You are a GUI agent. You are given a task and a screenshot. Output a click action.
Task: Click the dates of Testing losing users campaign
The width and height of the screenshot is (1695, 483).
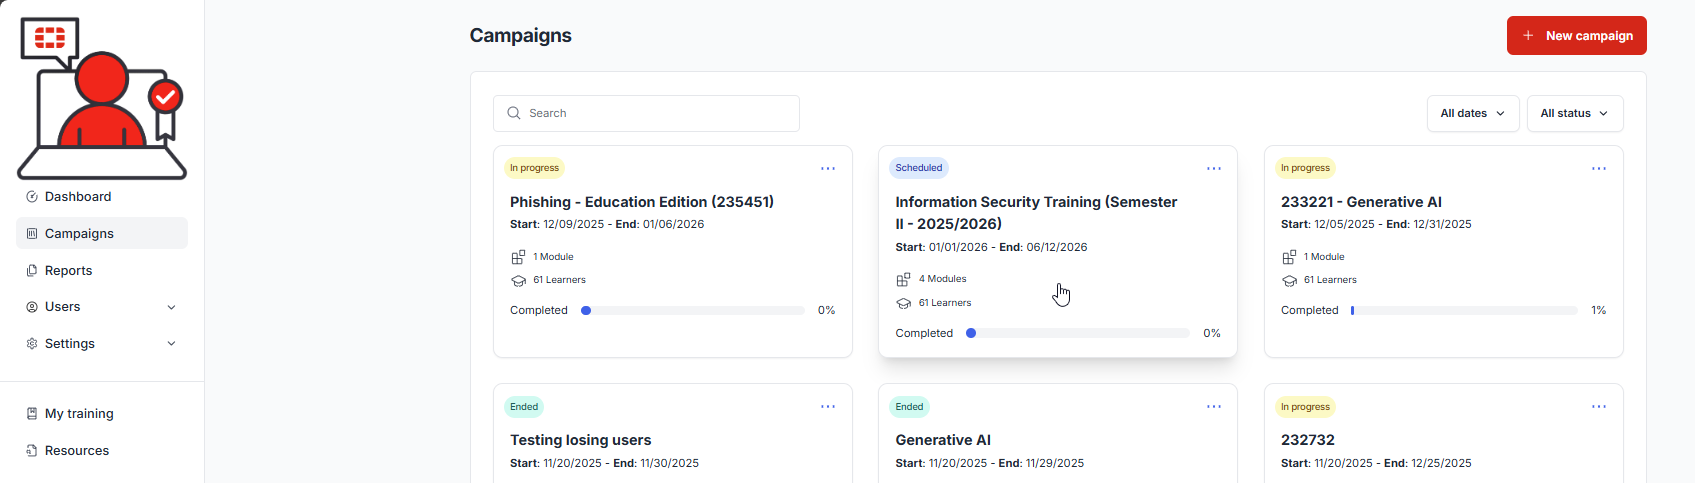[x=604, y=463]
